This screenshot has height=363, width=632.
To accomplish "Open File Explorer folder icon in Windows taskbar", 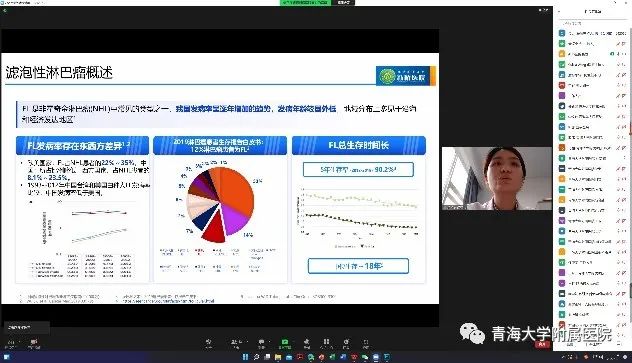I will coord(278,357).
